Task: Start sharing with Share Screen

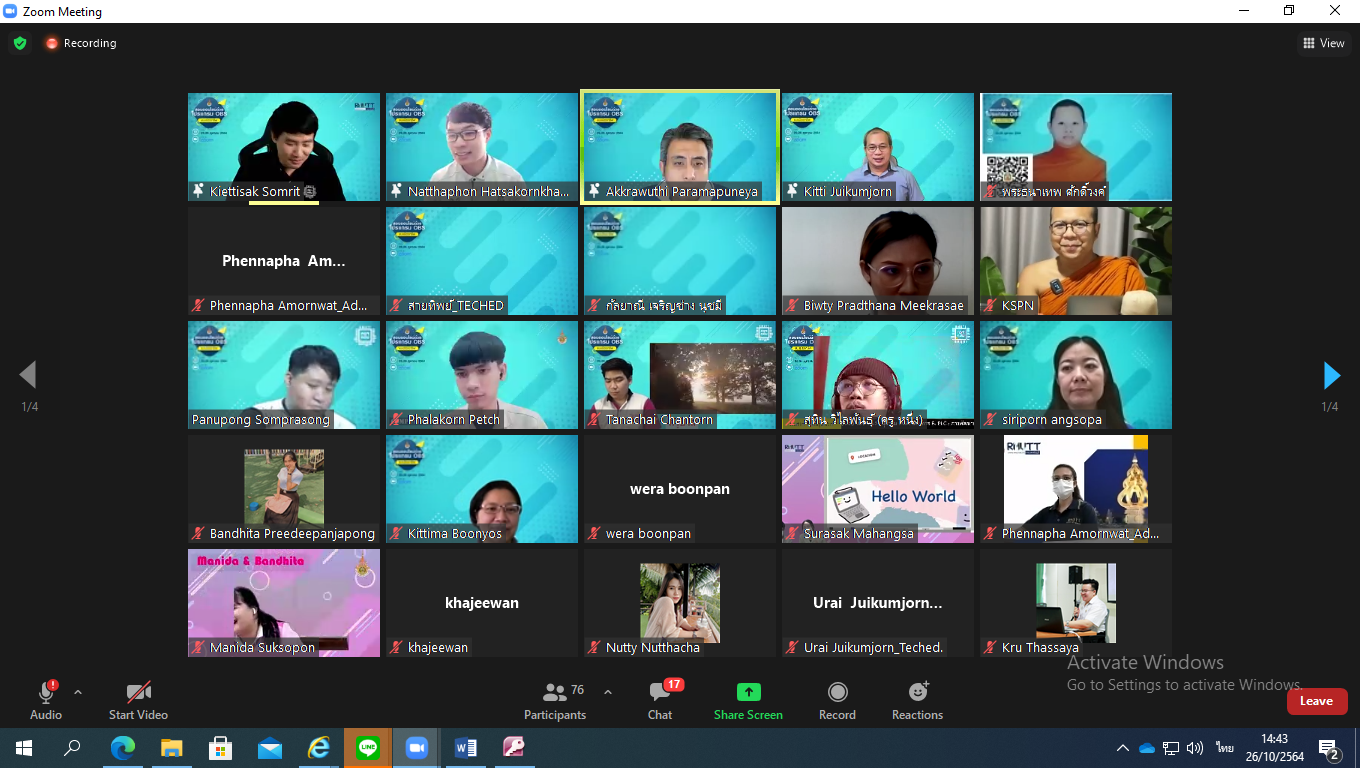Action: (x=748, y=700)
